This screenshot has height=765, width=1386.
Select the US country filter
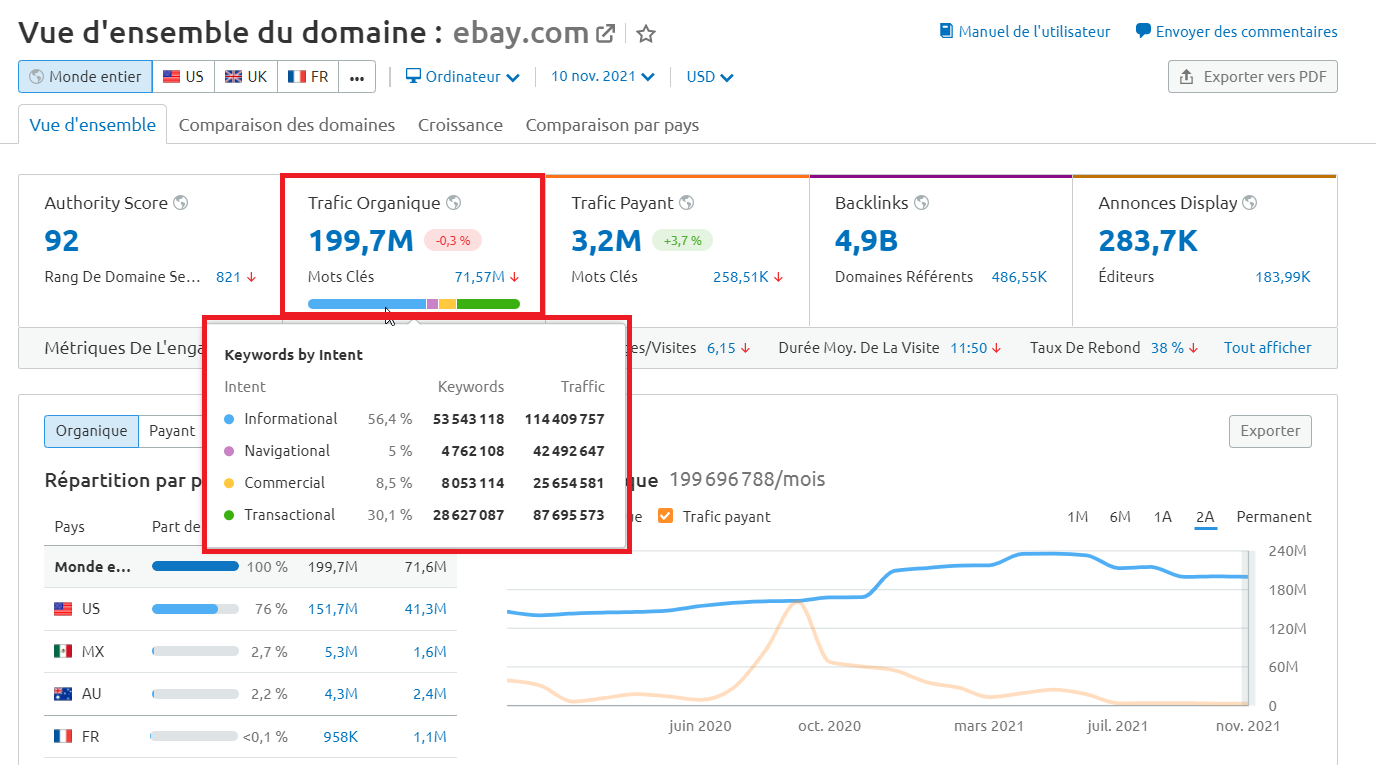(183, 76)
